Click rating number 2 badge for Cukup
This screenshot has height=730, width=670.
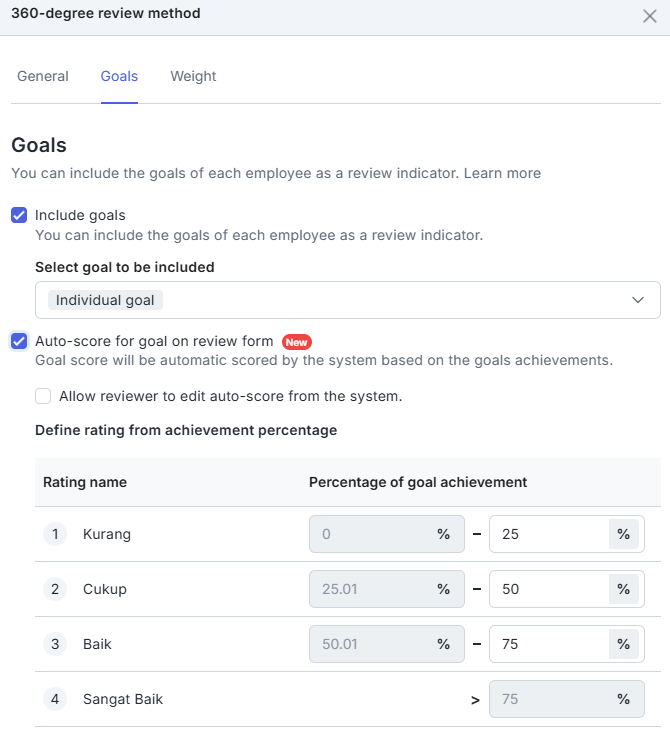click(55, 589)
